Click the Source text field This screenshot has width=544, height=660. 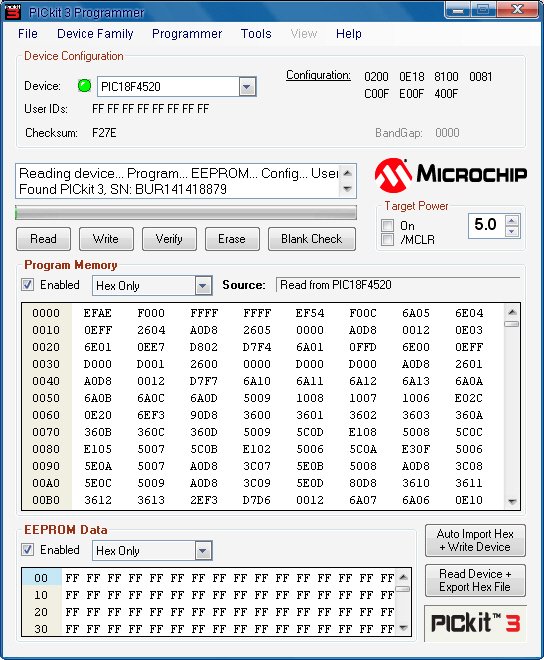click(398, 285)
